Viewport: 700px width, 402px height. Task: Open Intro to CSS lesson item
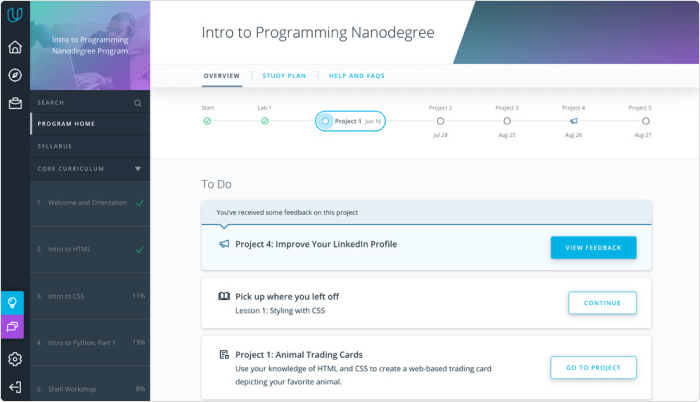tap(90, 296)
